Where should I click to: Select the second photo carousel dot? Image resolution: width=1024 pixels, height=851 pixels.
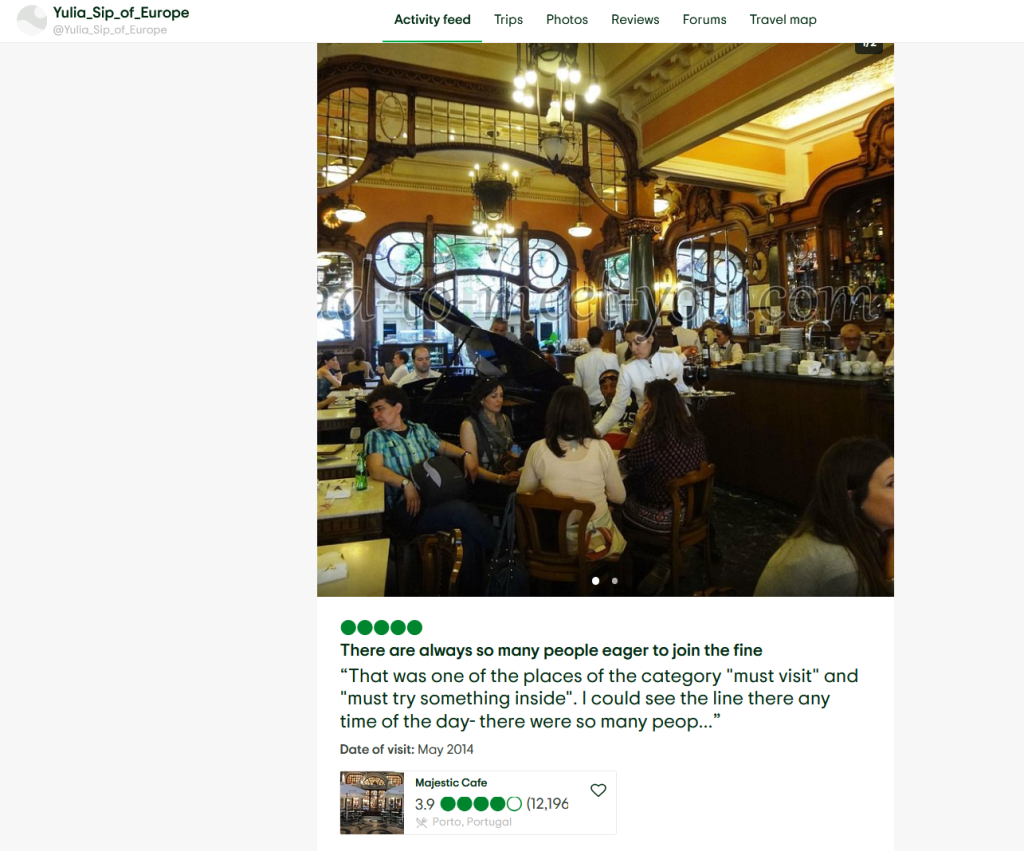tap(615, 581)
